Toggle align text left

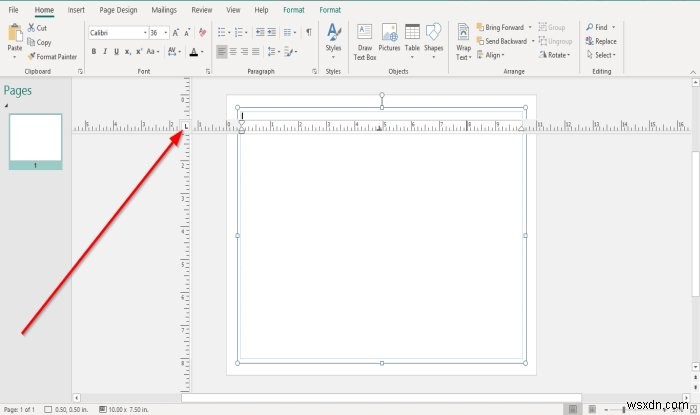(x=221, y=52)
